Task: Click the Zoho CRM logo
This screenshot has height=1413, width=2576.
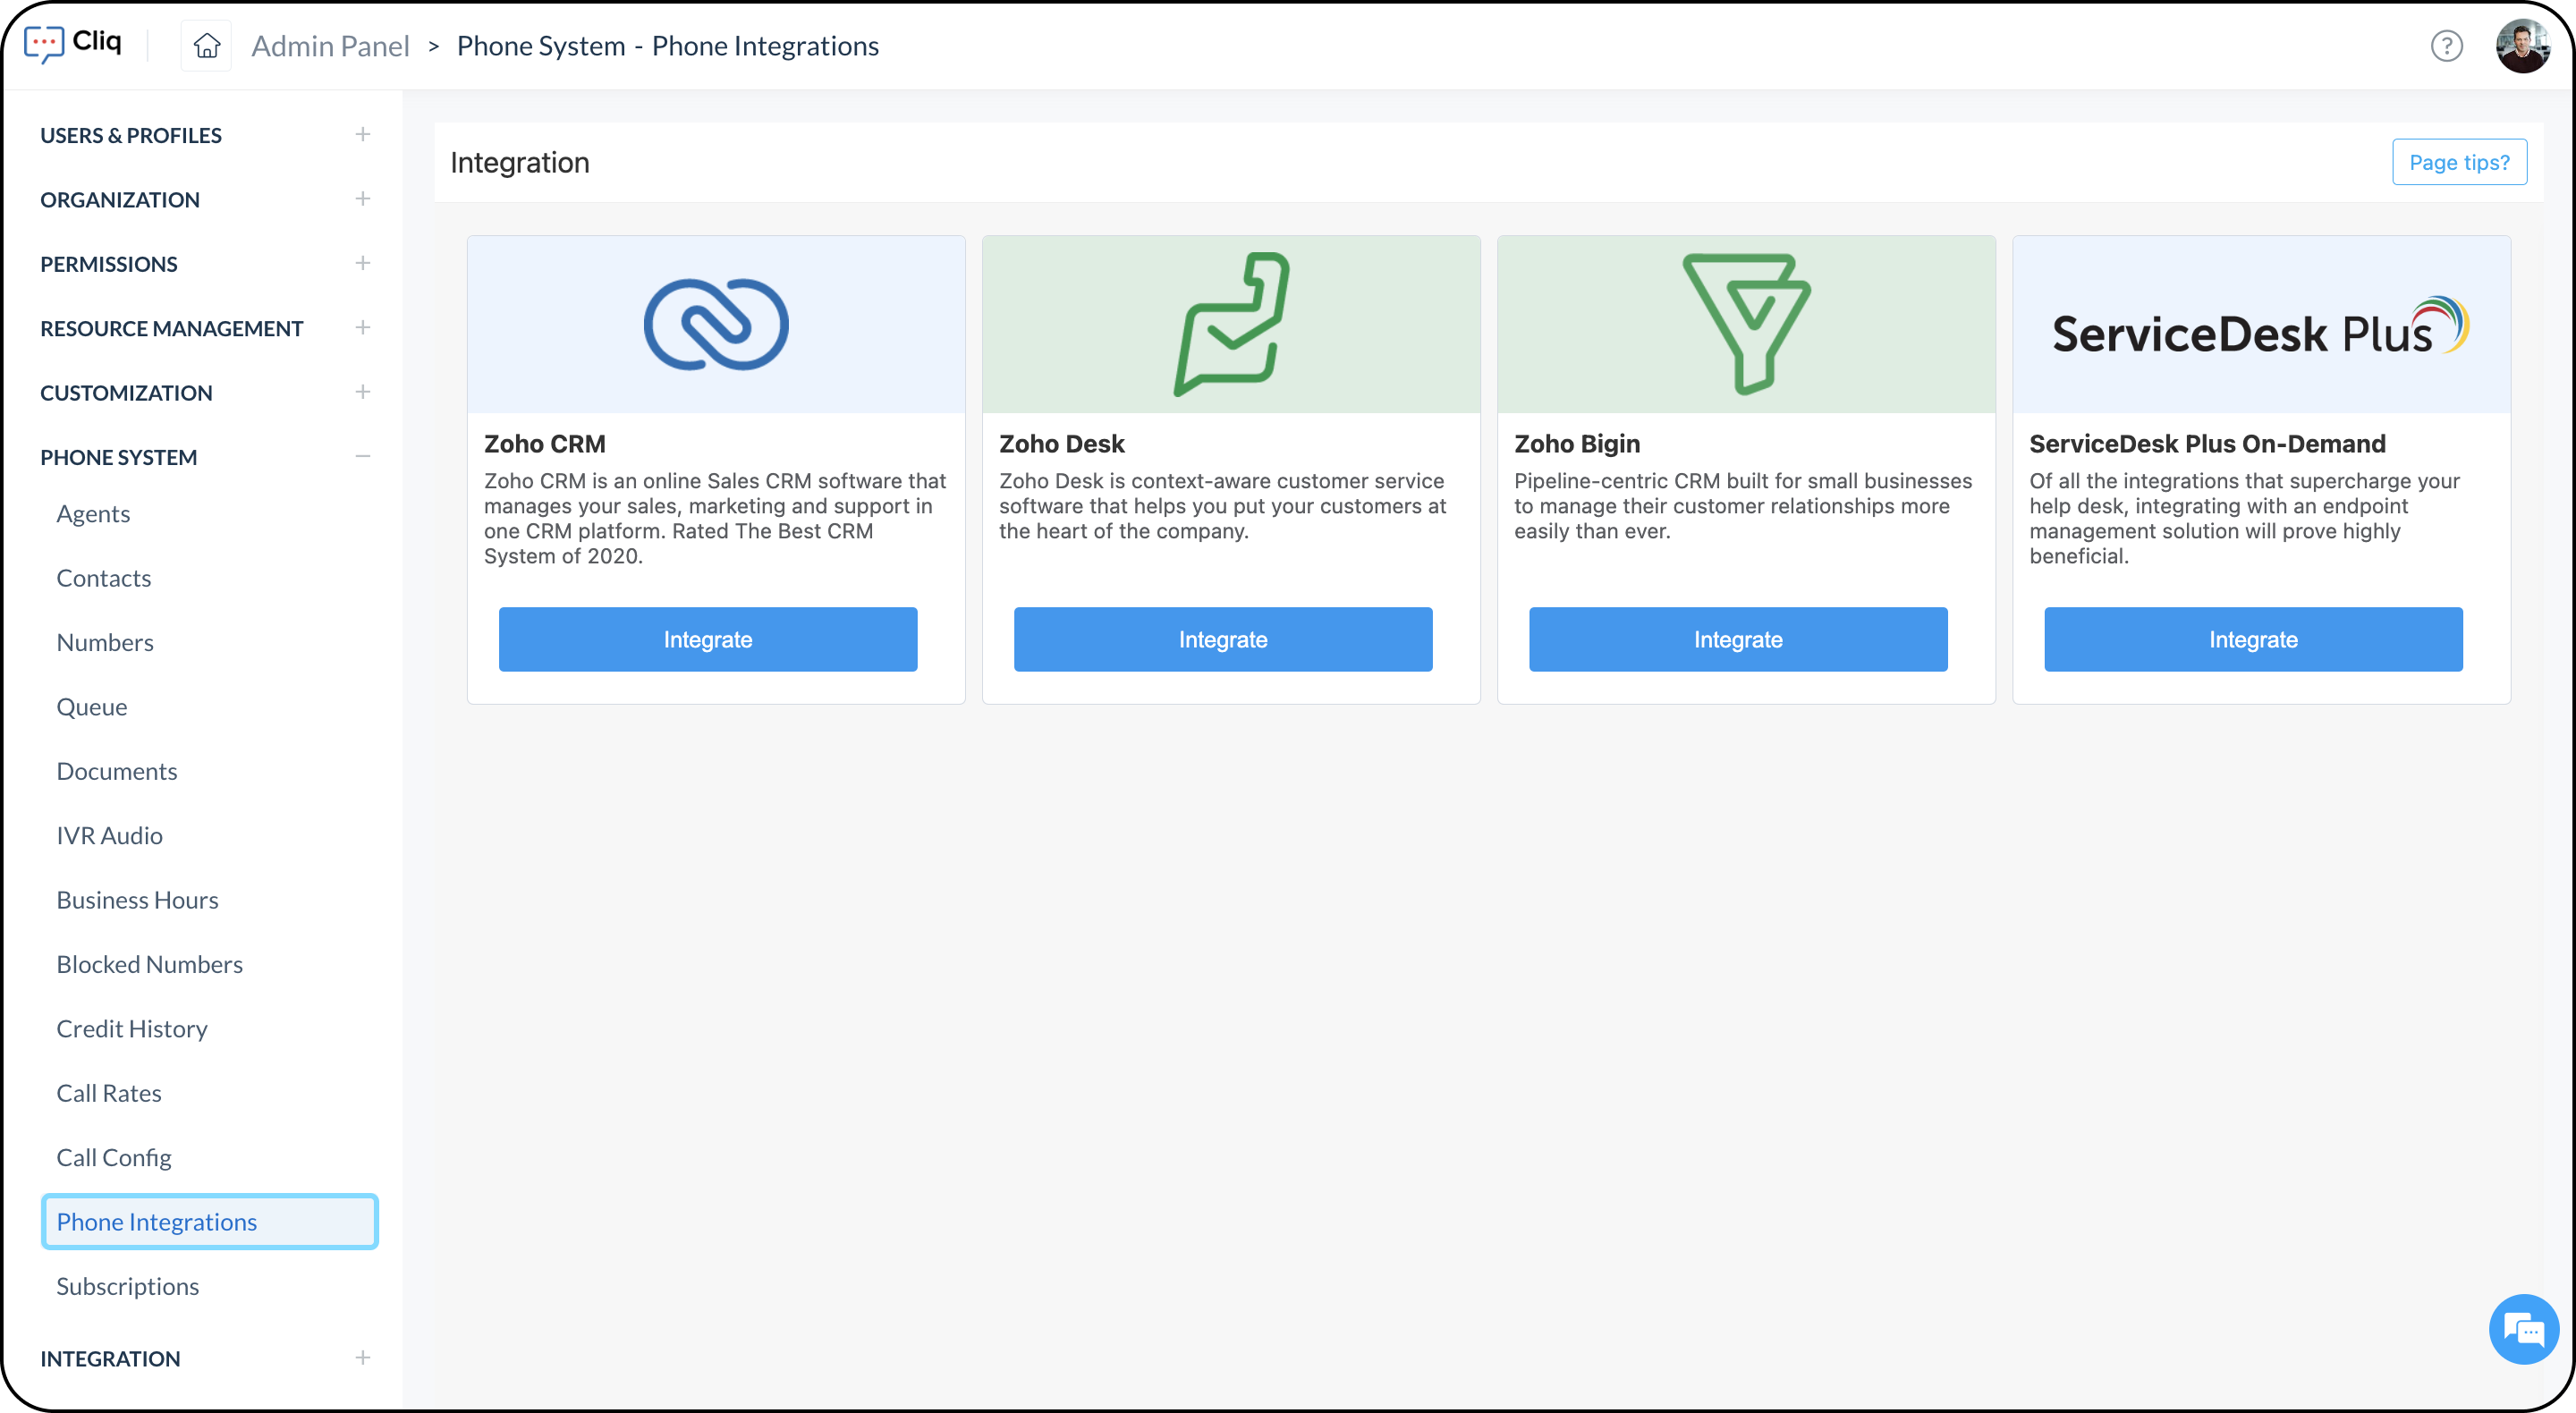Action: pyautogui.click(x=716, y=325)
